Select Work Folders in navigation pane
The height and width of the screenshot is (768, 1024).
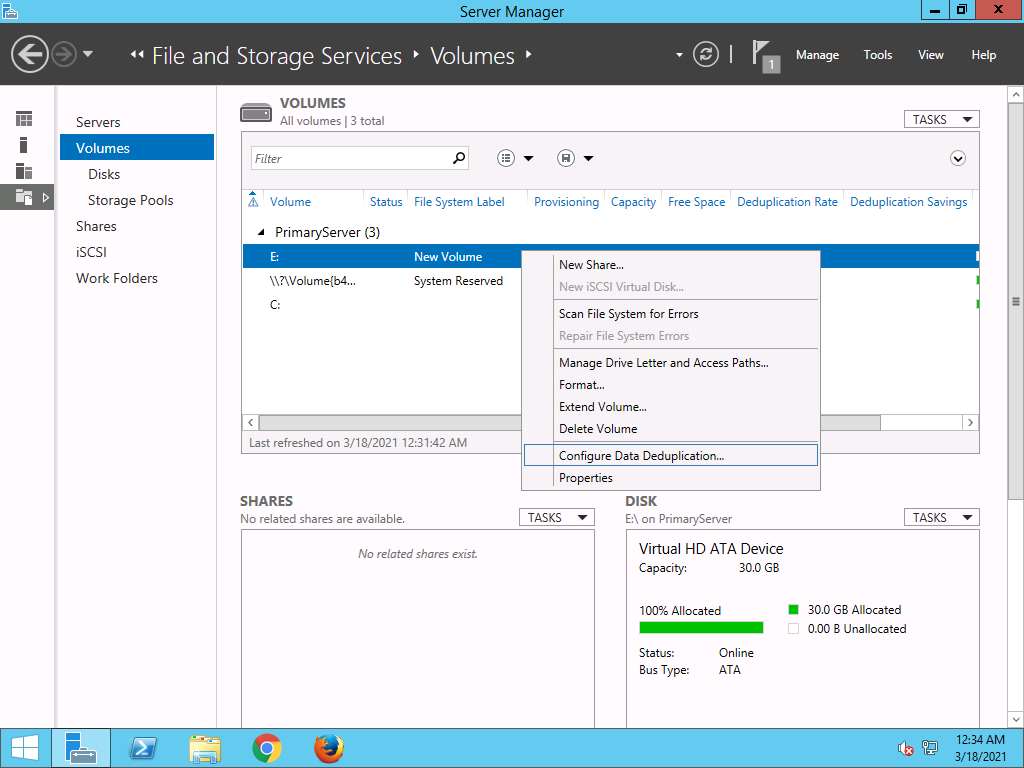pyautogui.click(x=117, y=278)
